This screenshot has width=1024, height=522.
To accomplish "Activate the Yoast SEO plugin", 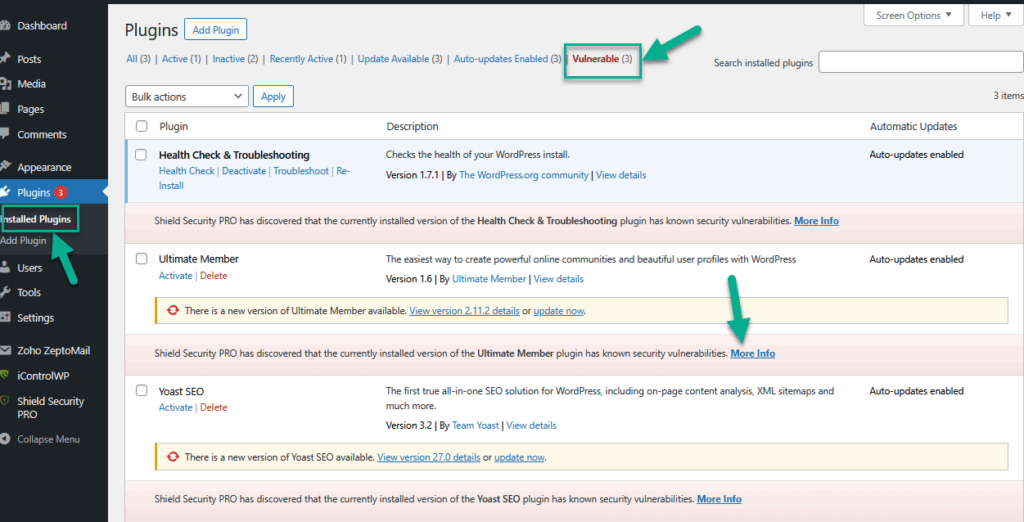I will tap(176, 408).
